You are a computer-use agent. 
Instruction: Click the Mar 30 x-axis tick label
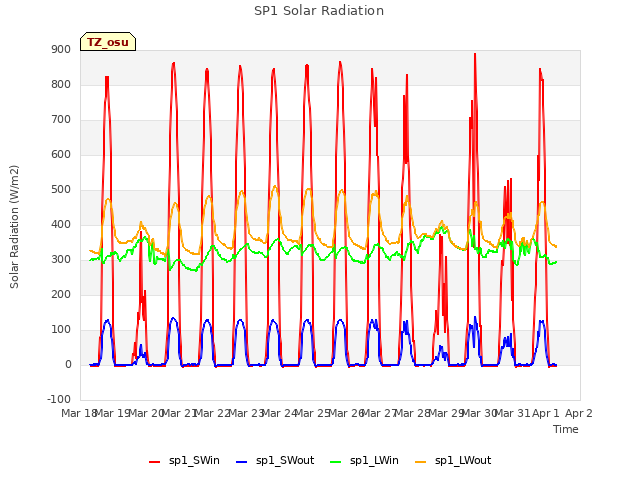479,413
